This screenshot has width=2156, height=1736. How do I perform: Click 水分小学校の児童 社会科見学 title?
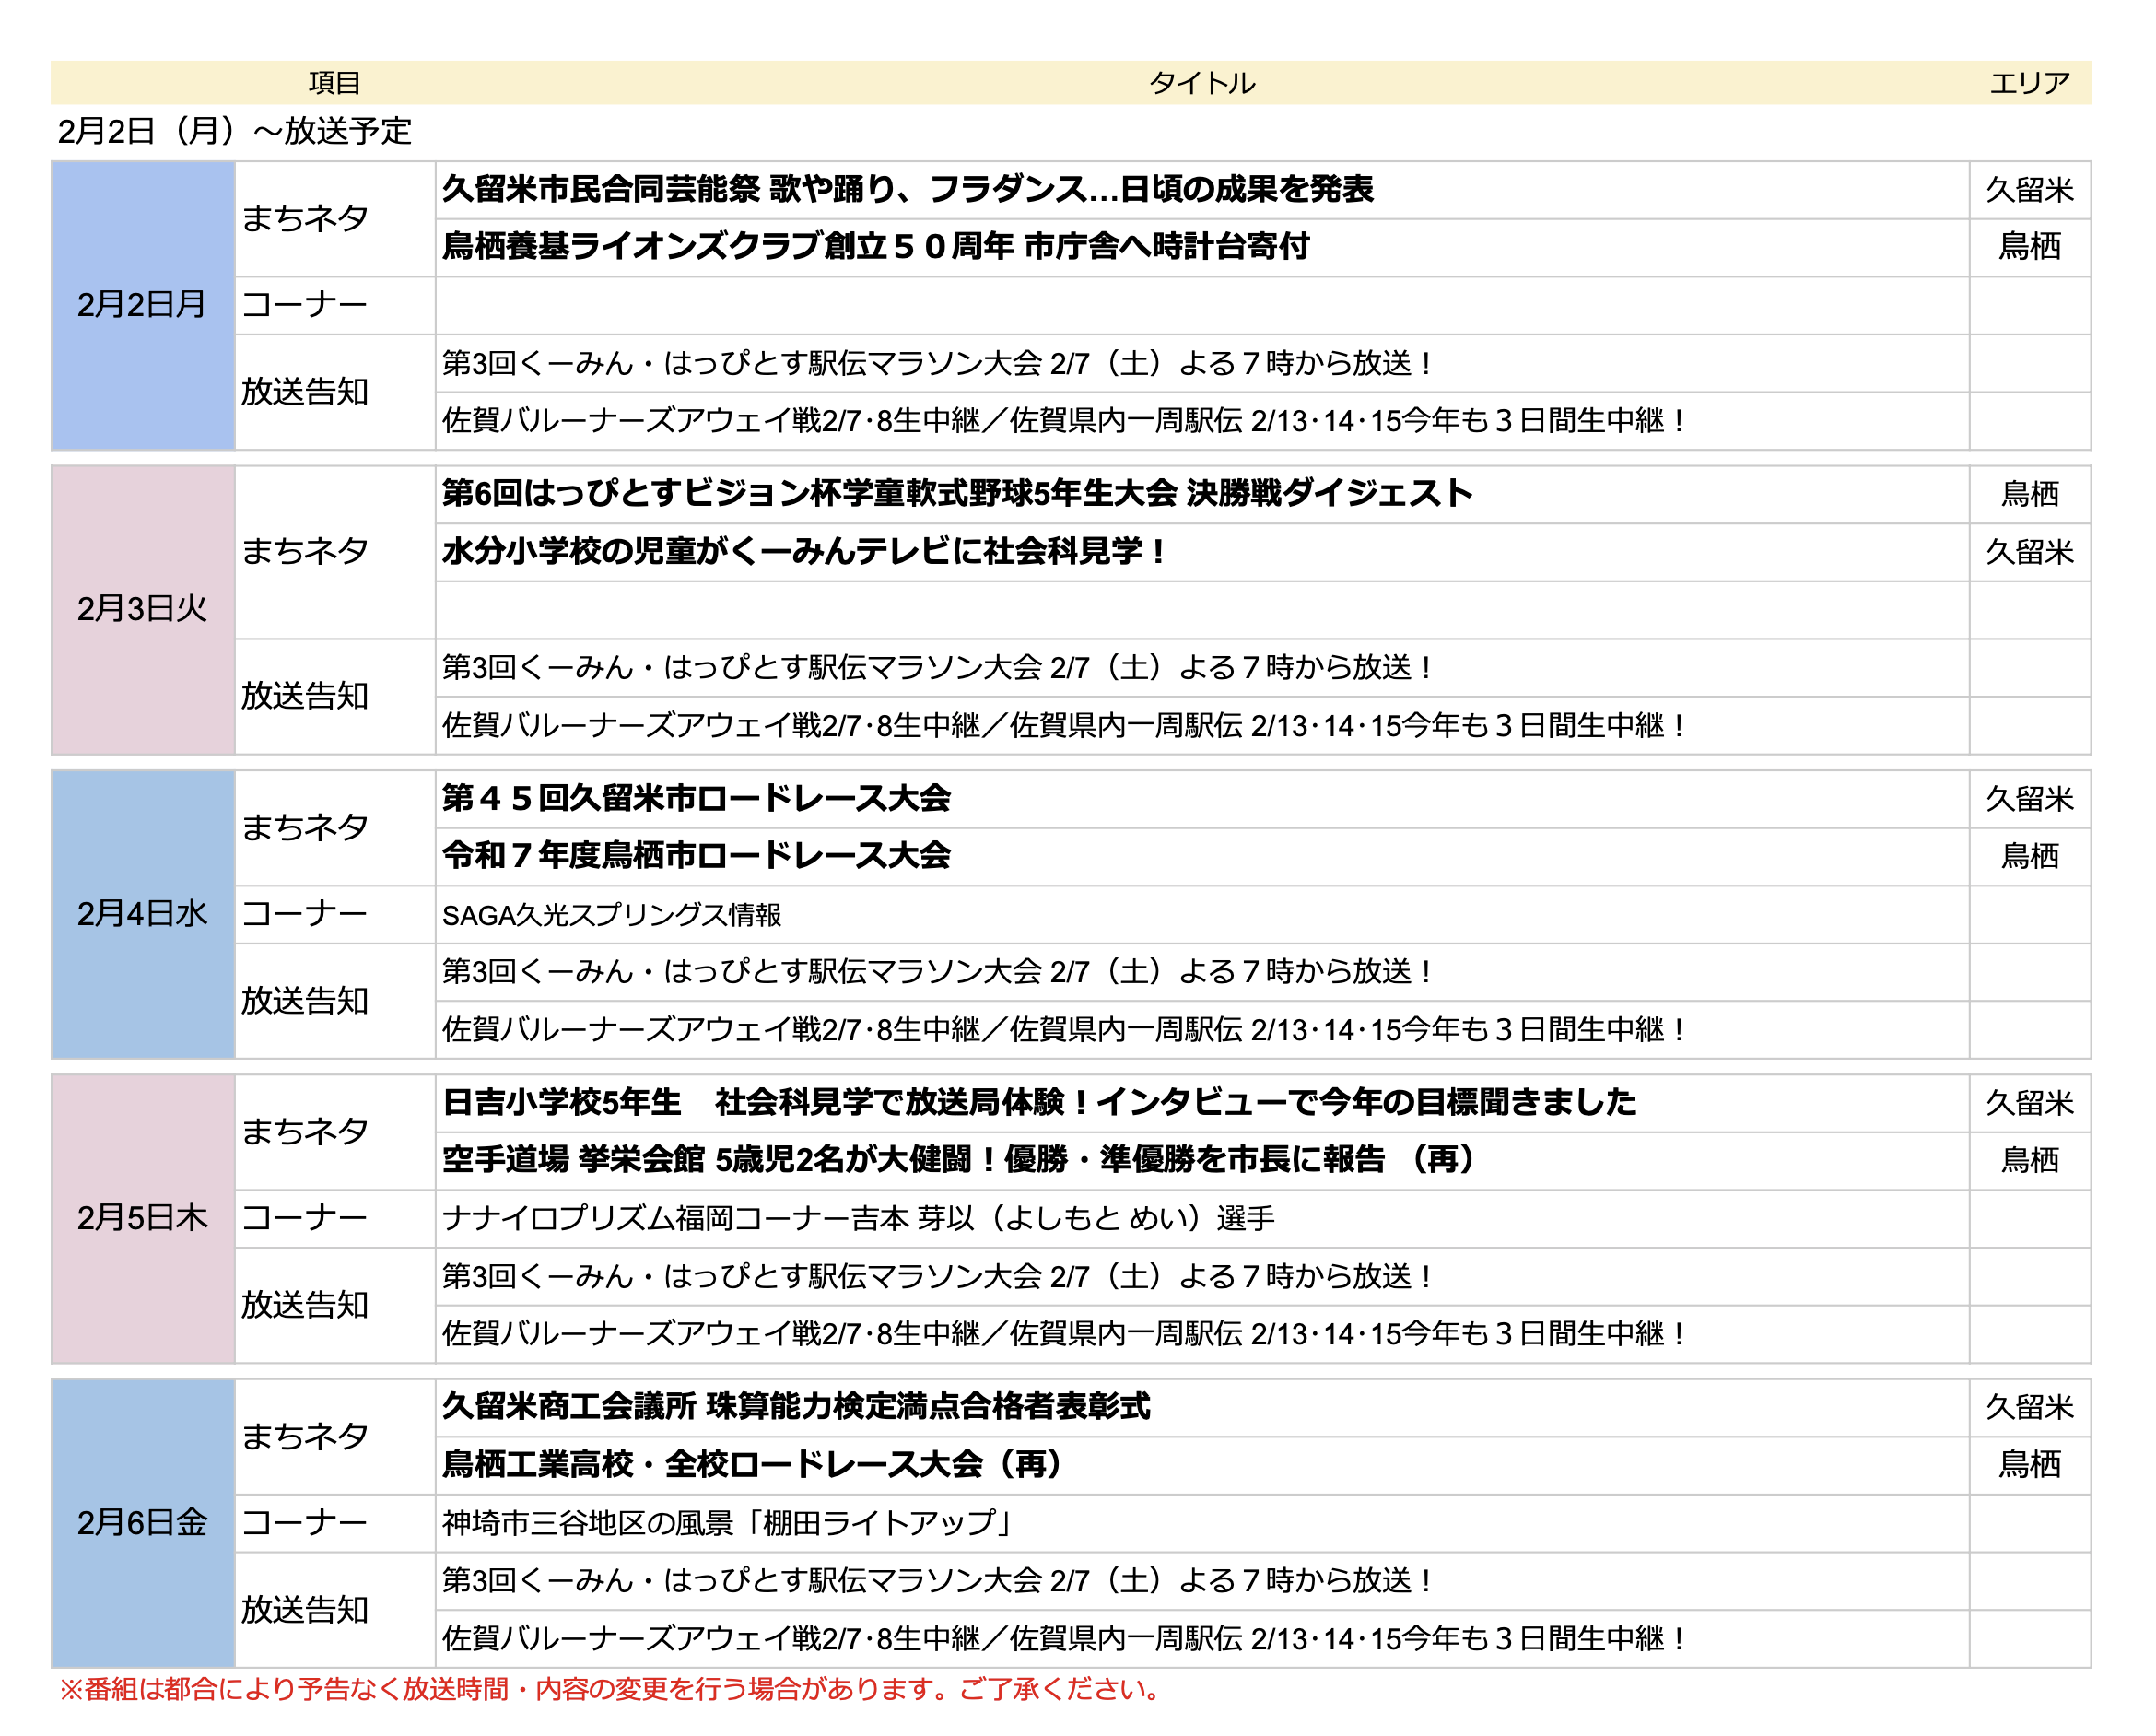click(804, 551)
